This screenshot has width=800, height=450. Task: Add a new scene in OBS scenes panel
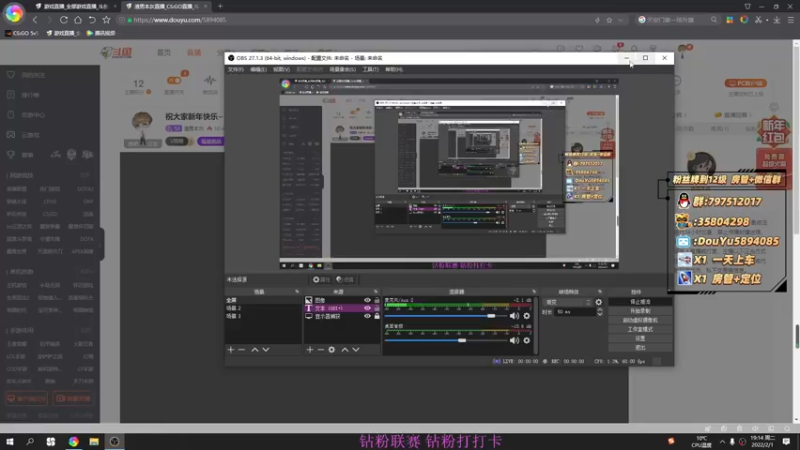tap(231, 350)
